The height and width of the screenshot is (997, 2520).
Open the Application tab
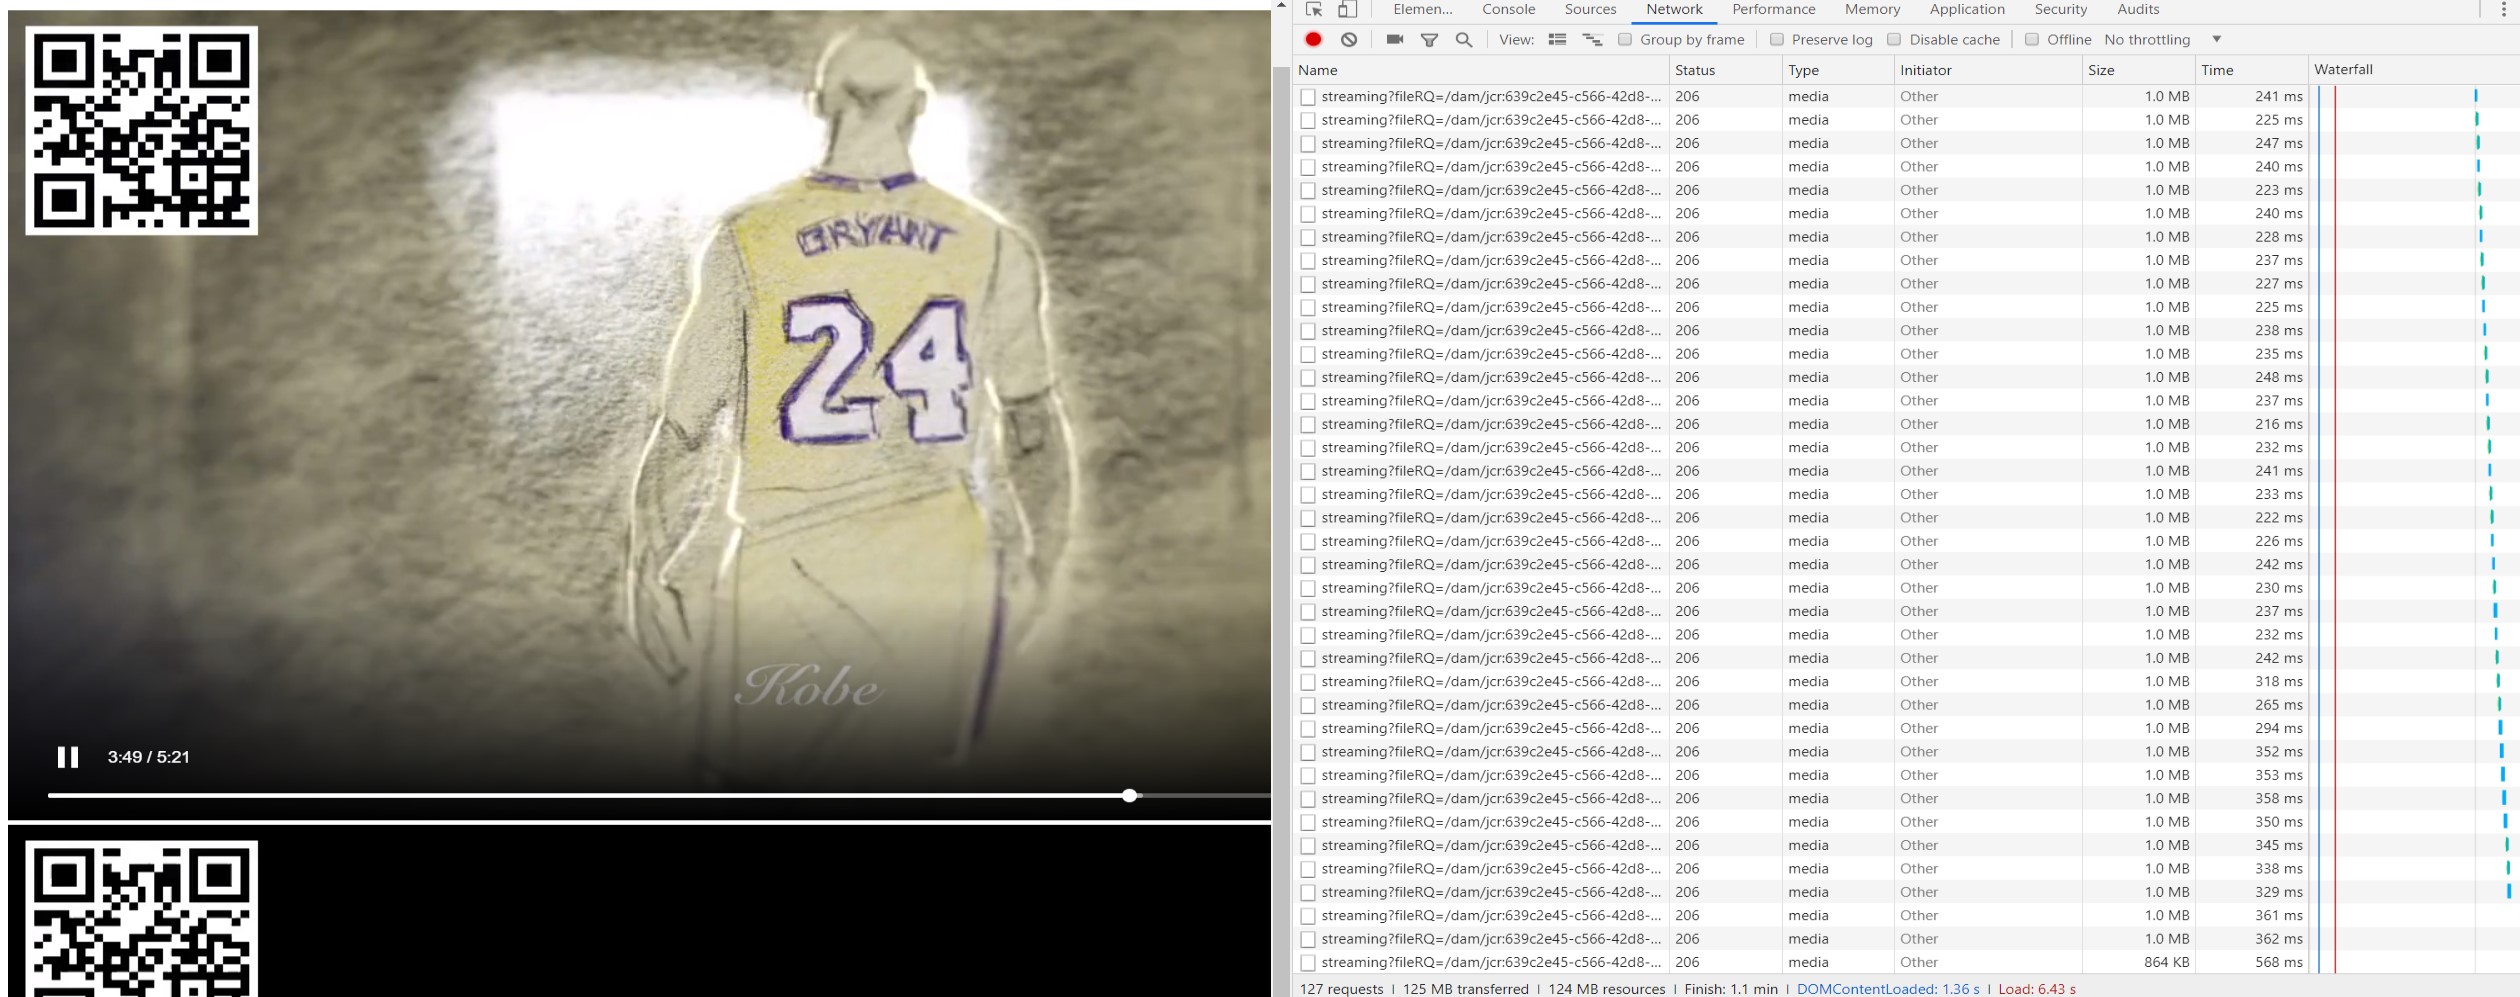[x=1967, y=9]
